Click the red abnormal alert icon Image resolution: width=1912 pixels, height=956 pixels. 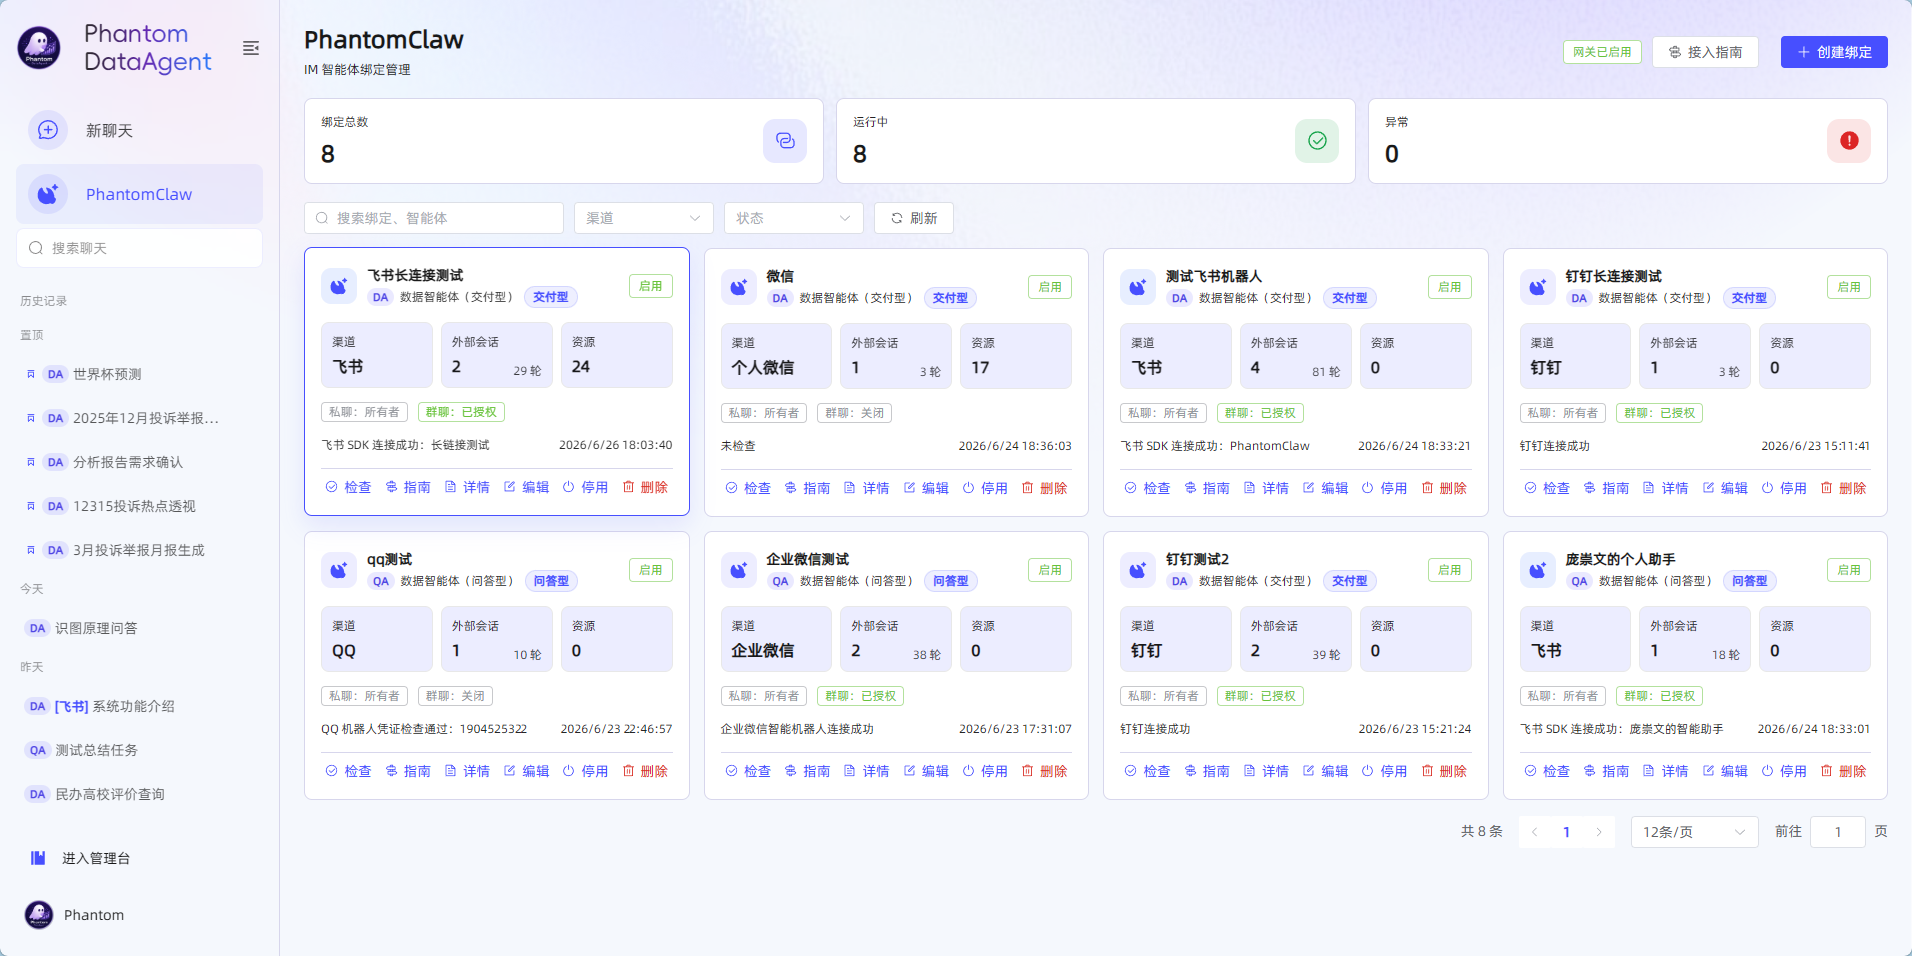click(x=1849, y=141)
